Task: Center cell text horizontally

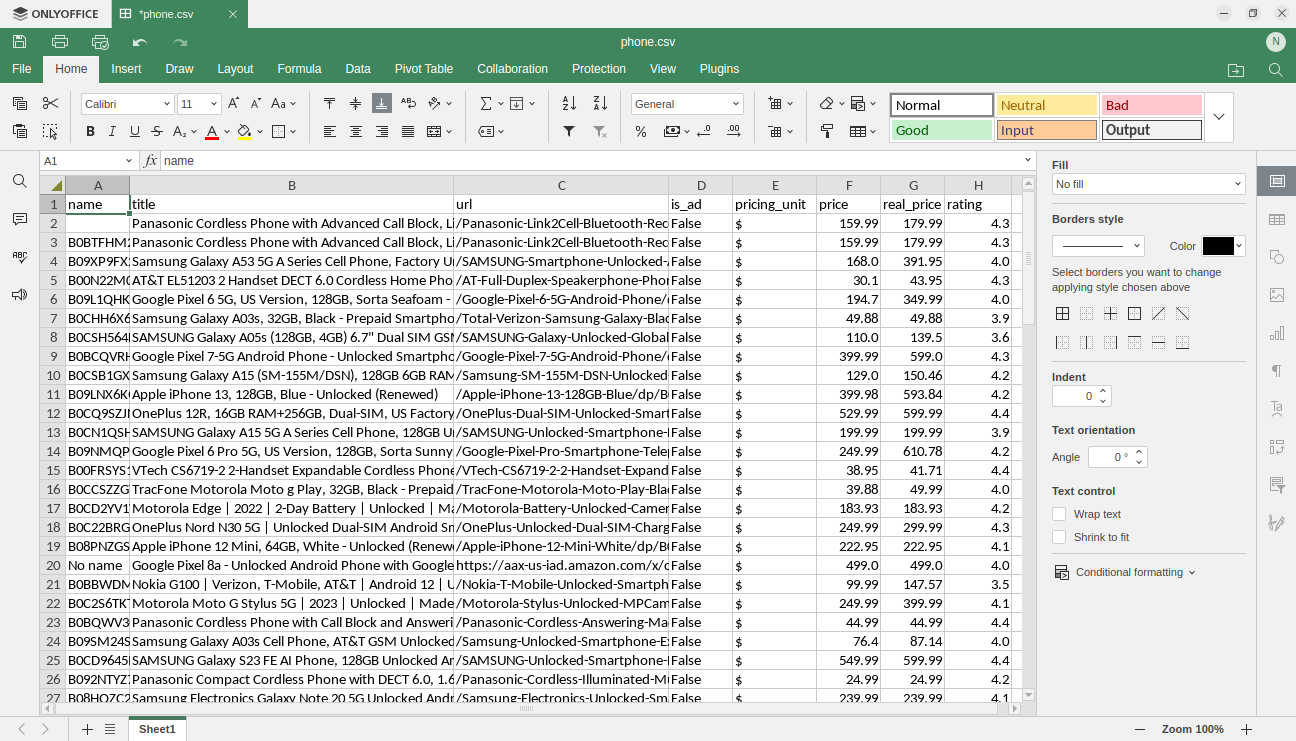Action: coord(355,131)
